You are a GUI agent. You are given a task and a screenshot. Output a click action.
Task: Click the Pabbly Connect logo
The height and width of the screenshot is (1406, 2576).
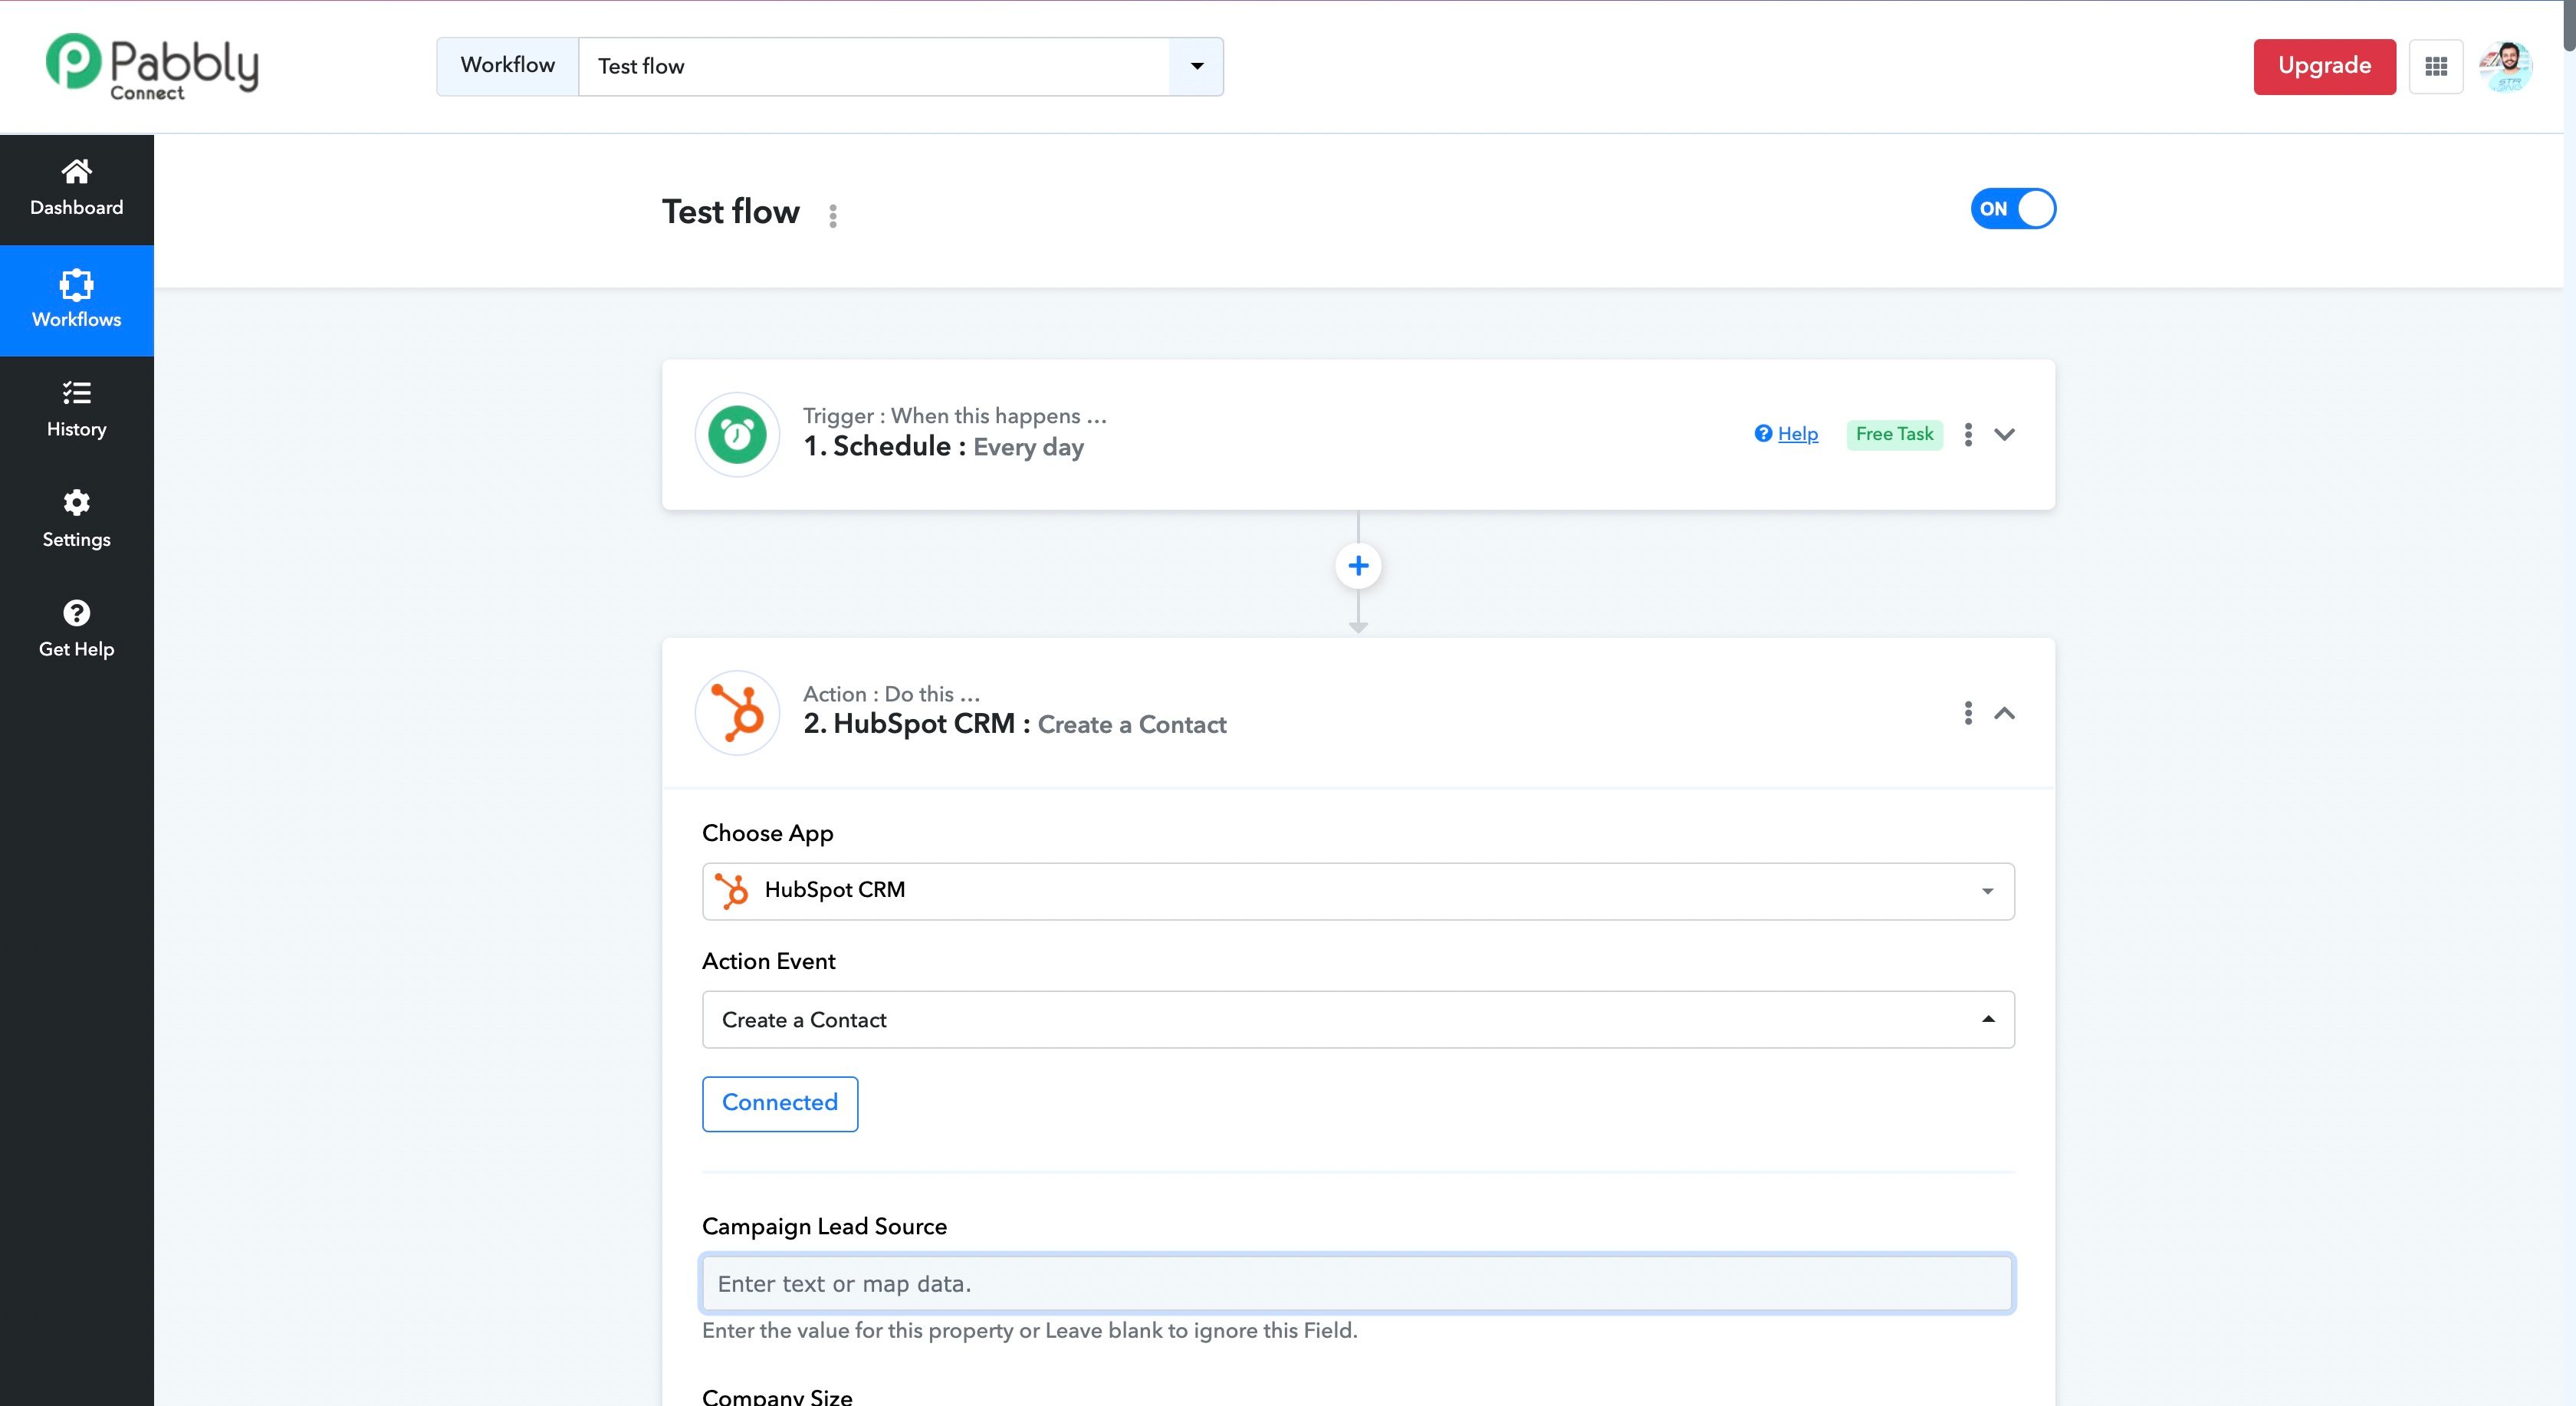[152, 66]
